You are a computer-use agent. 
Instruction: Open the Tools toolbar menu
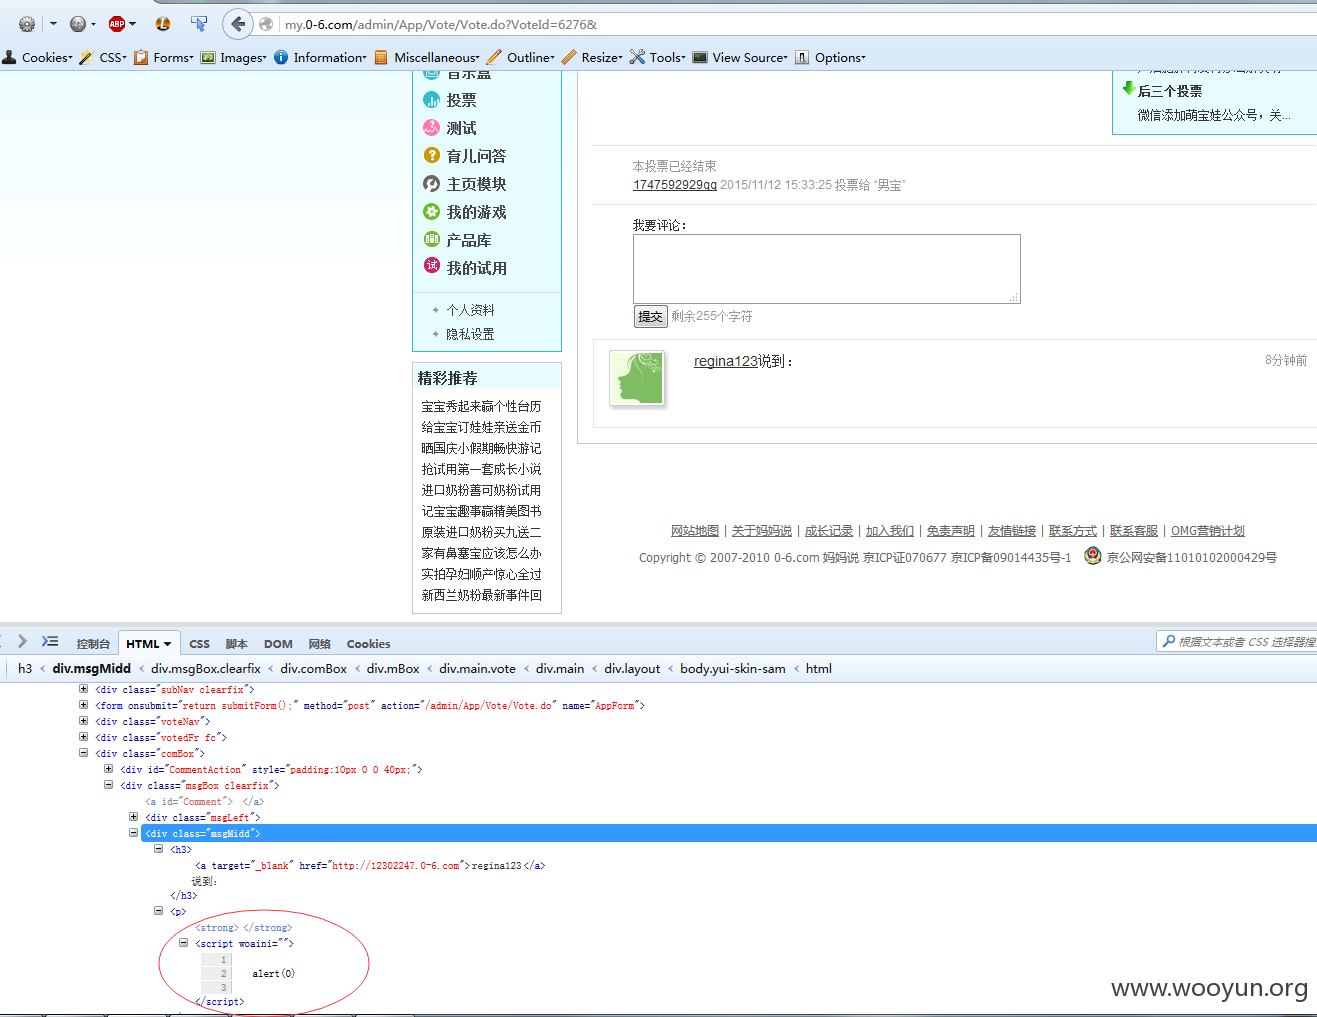click(x=658, y=58)
